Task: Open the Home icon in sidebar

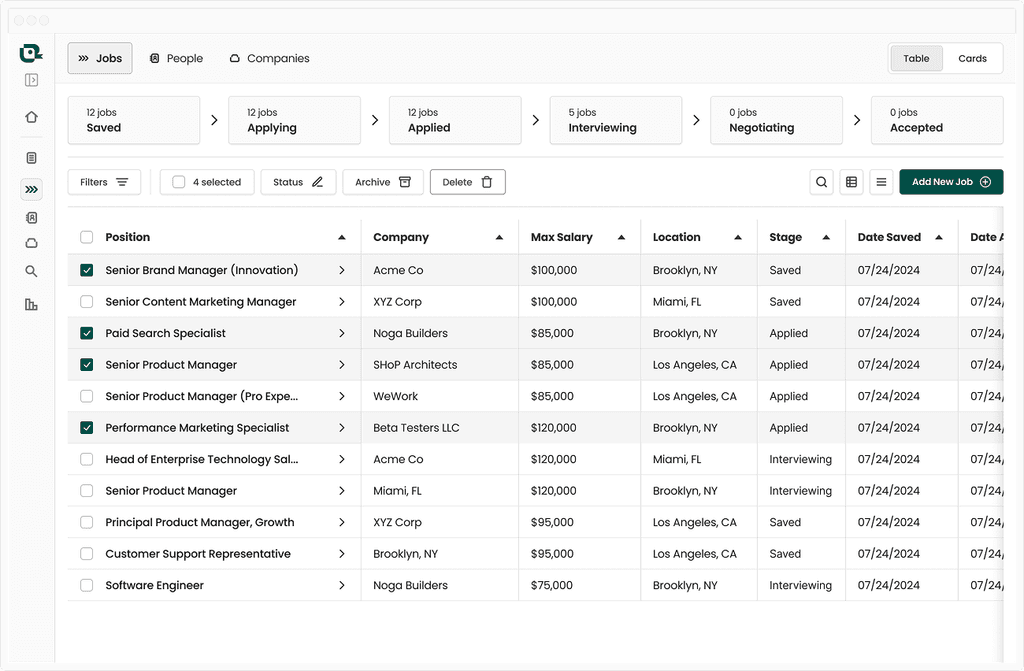Action: point(31,117)
